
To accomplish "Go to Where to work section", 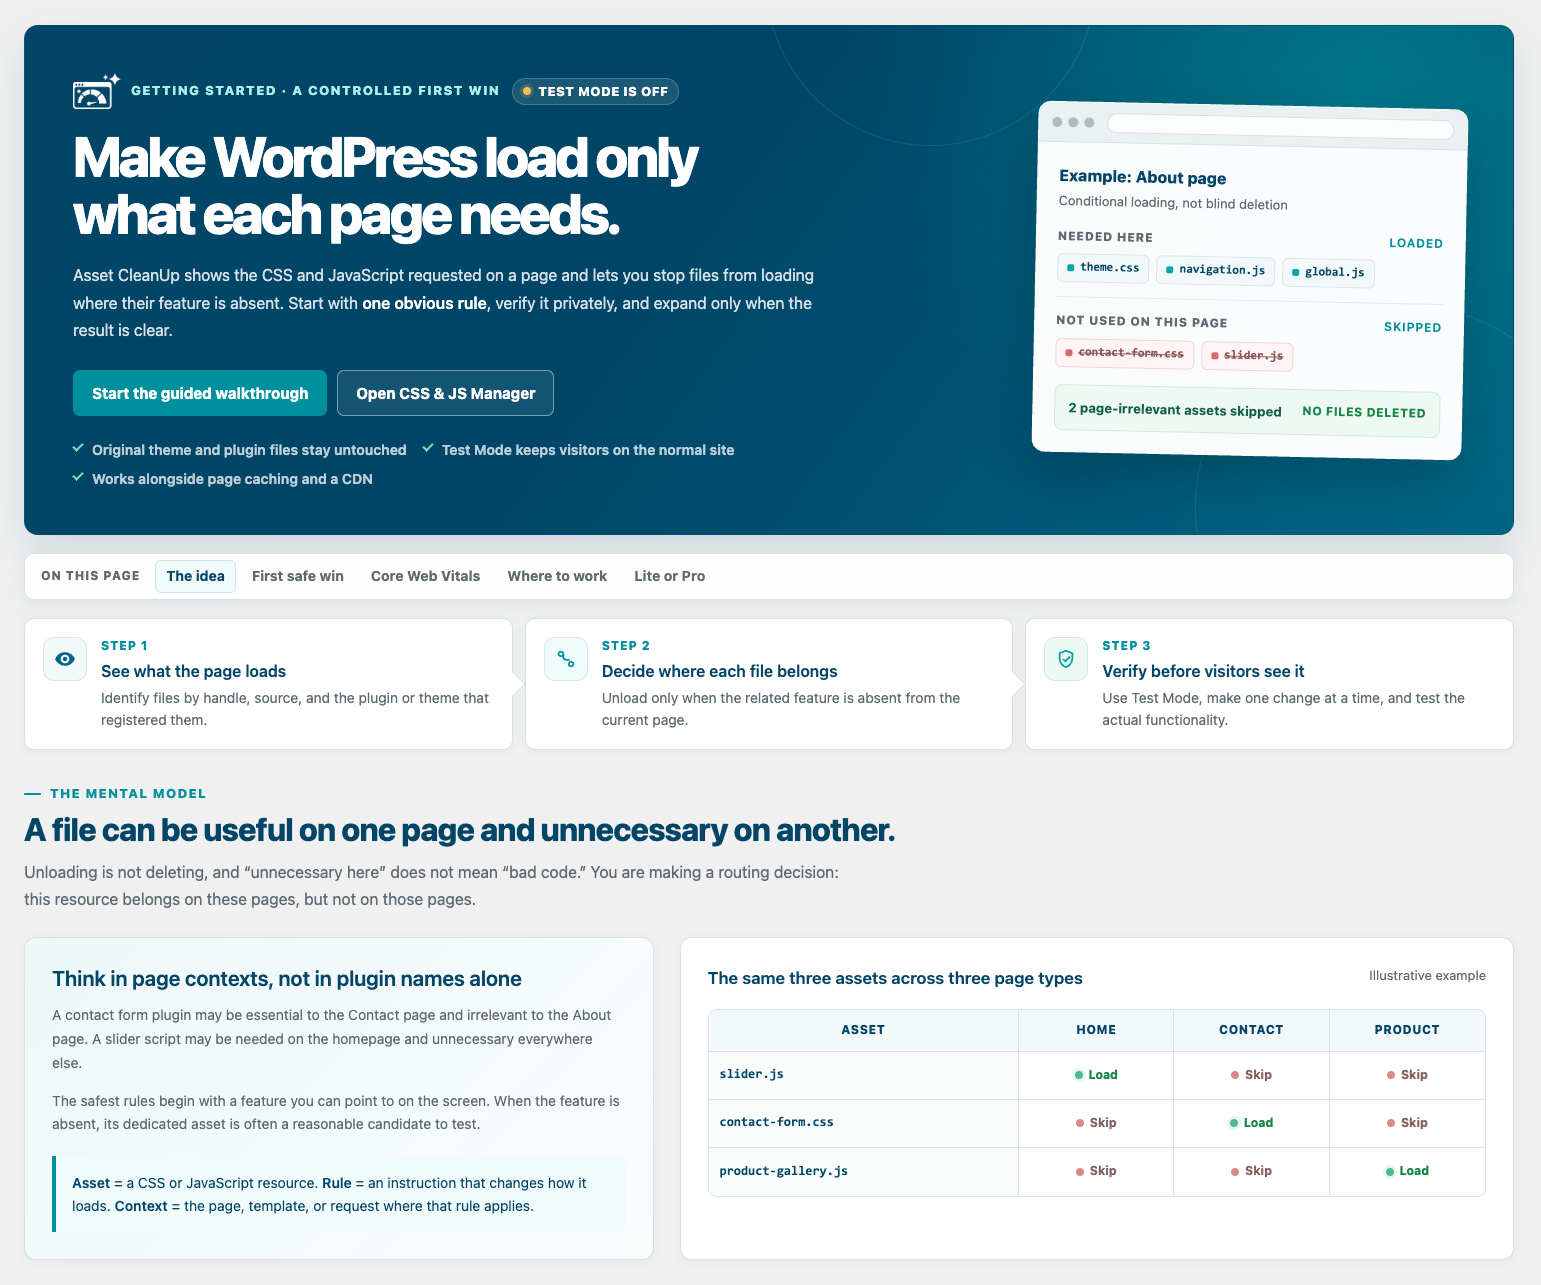I will click(557, 576).
